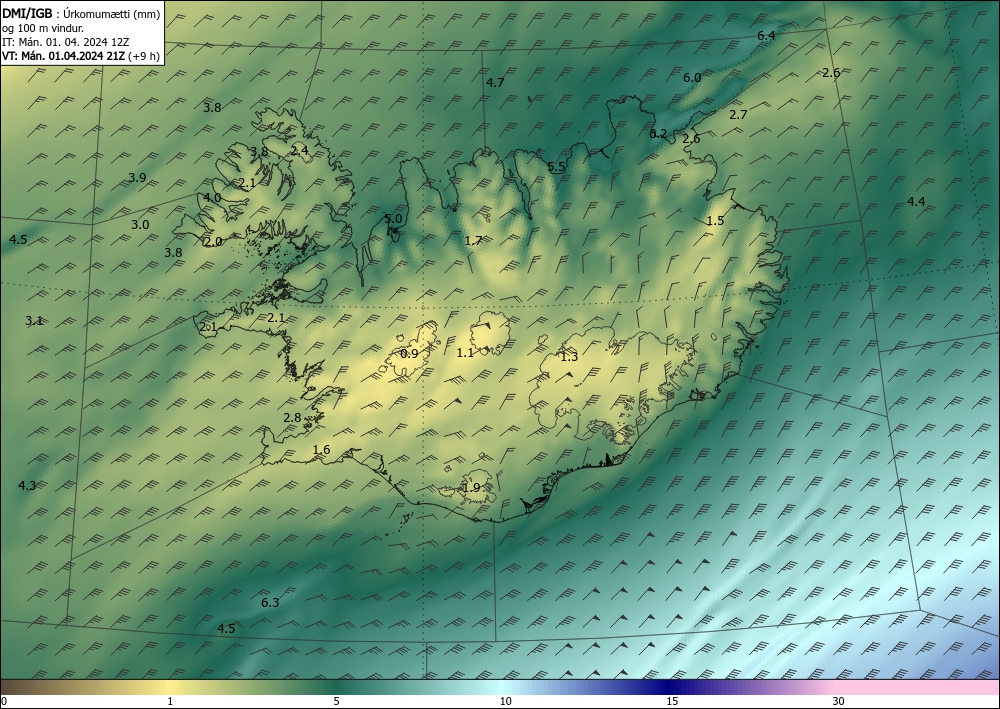Click the 1.3 value on Vatnajökull
Screen dimensions: 1000x709
point(569,357)
